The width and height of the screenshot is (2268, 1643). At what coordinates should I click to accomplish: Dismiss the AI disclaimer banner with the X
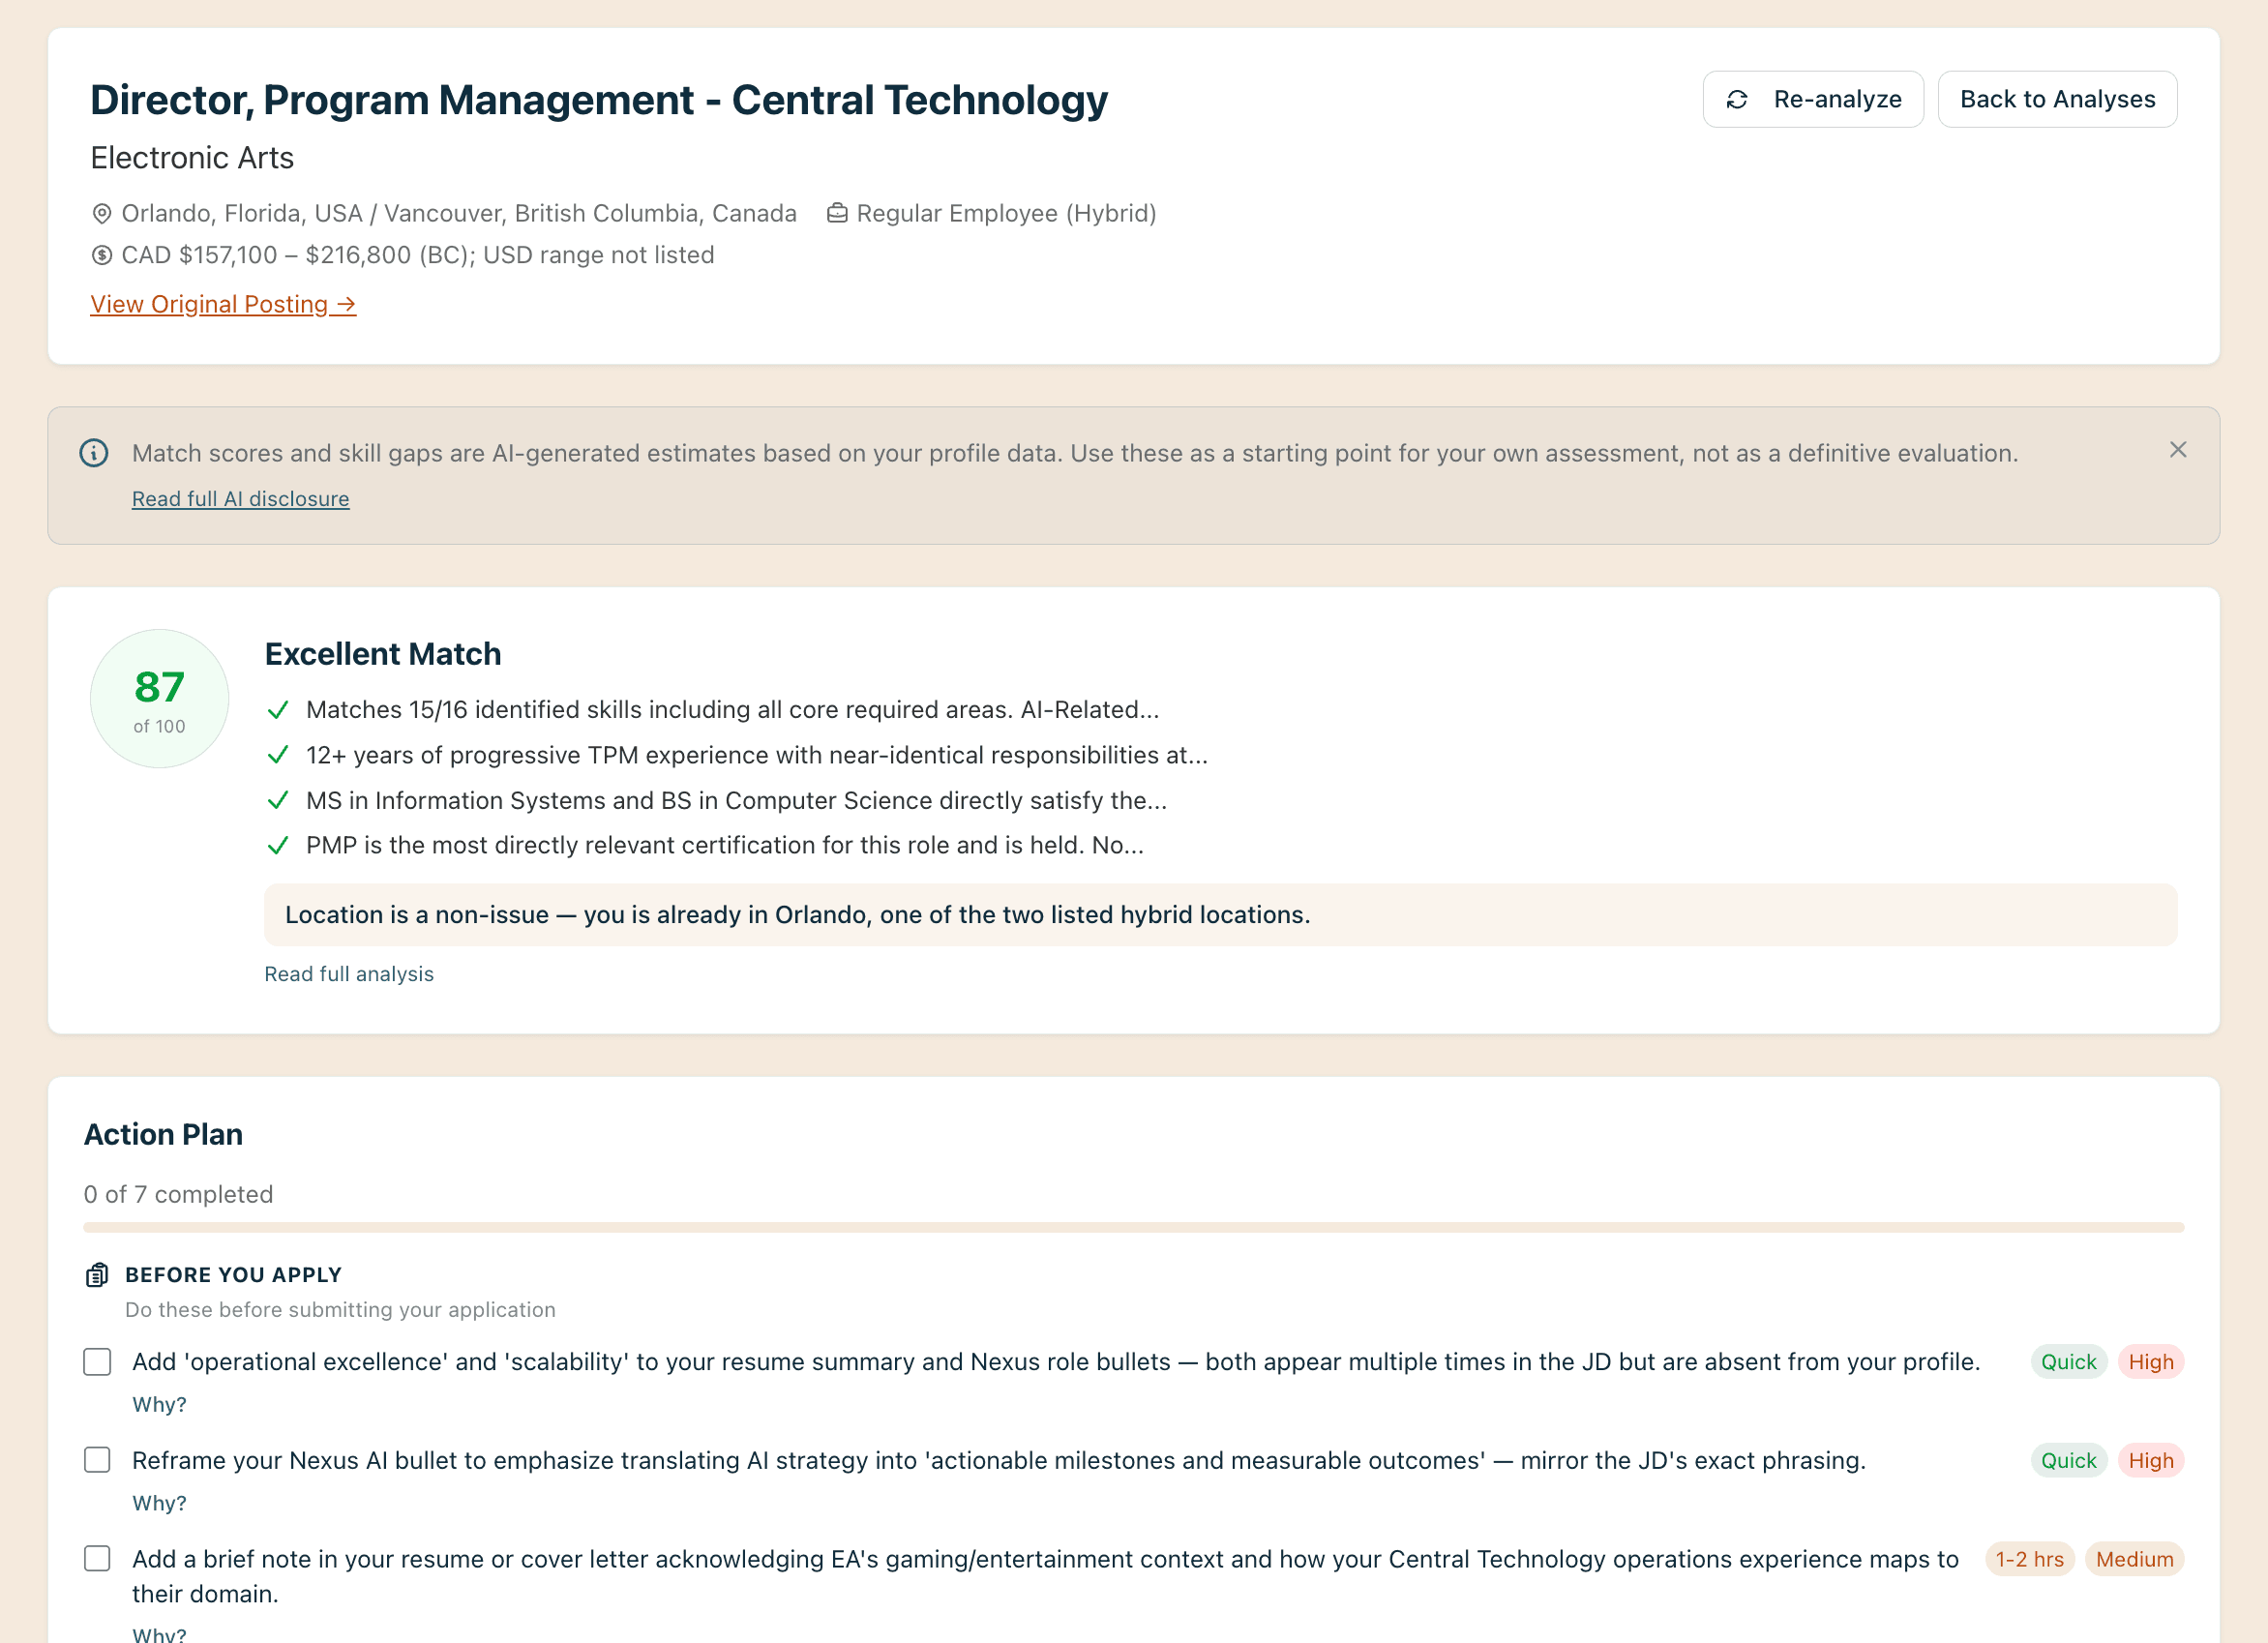tap(2179, 450)
